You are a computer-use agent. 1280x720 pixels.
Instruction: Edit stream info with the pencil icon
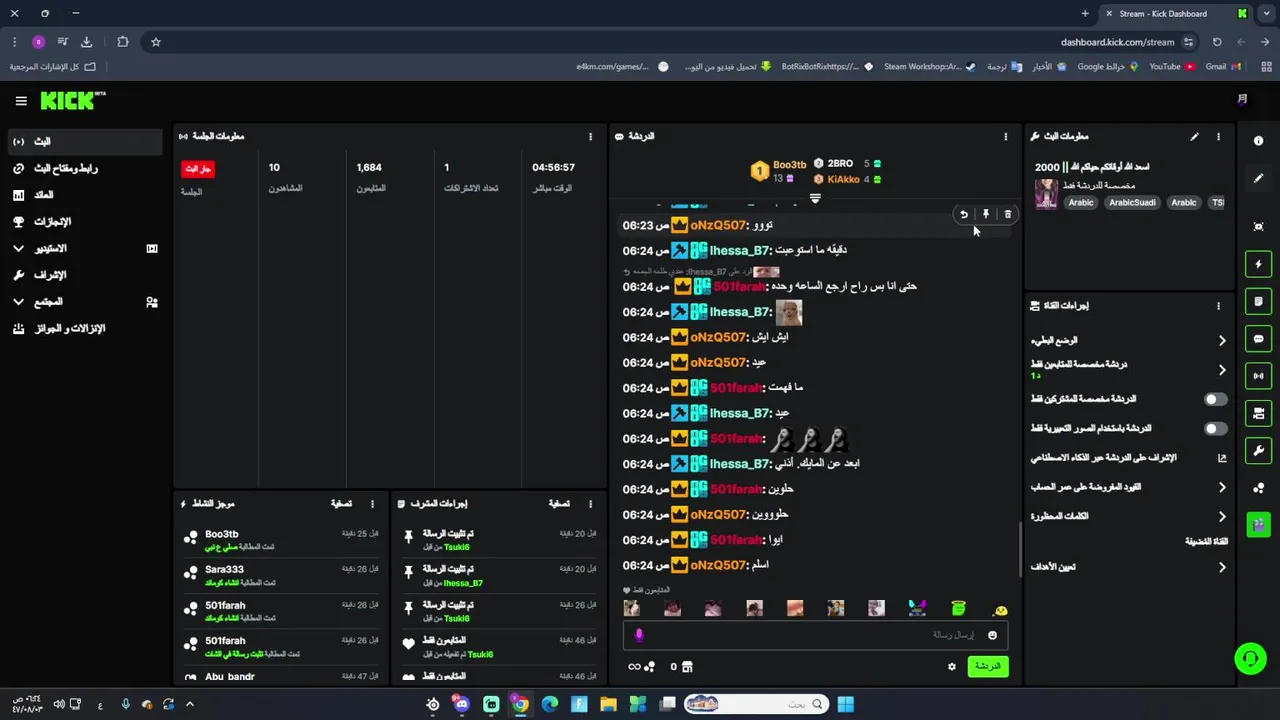pos(1194,137)
